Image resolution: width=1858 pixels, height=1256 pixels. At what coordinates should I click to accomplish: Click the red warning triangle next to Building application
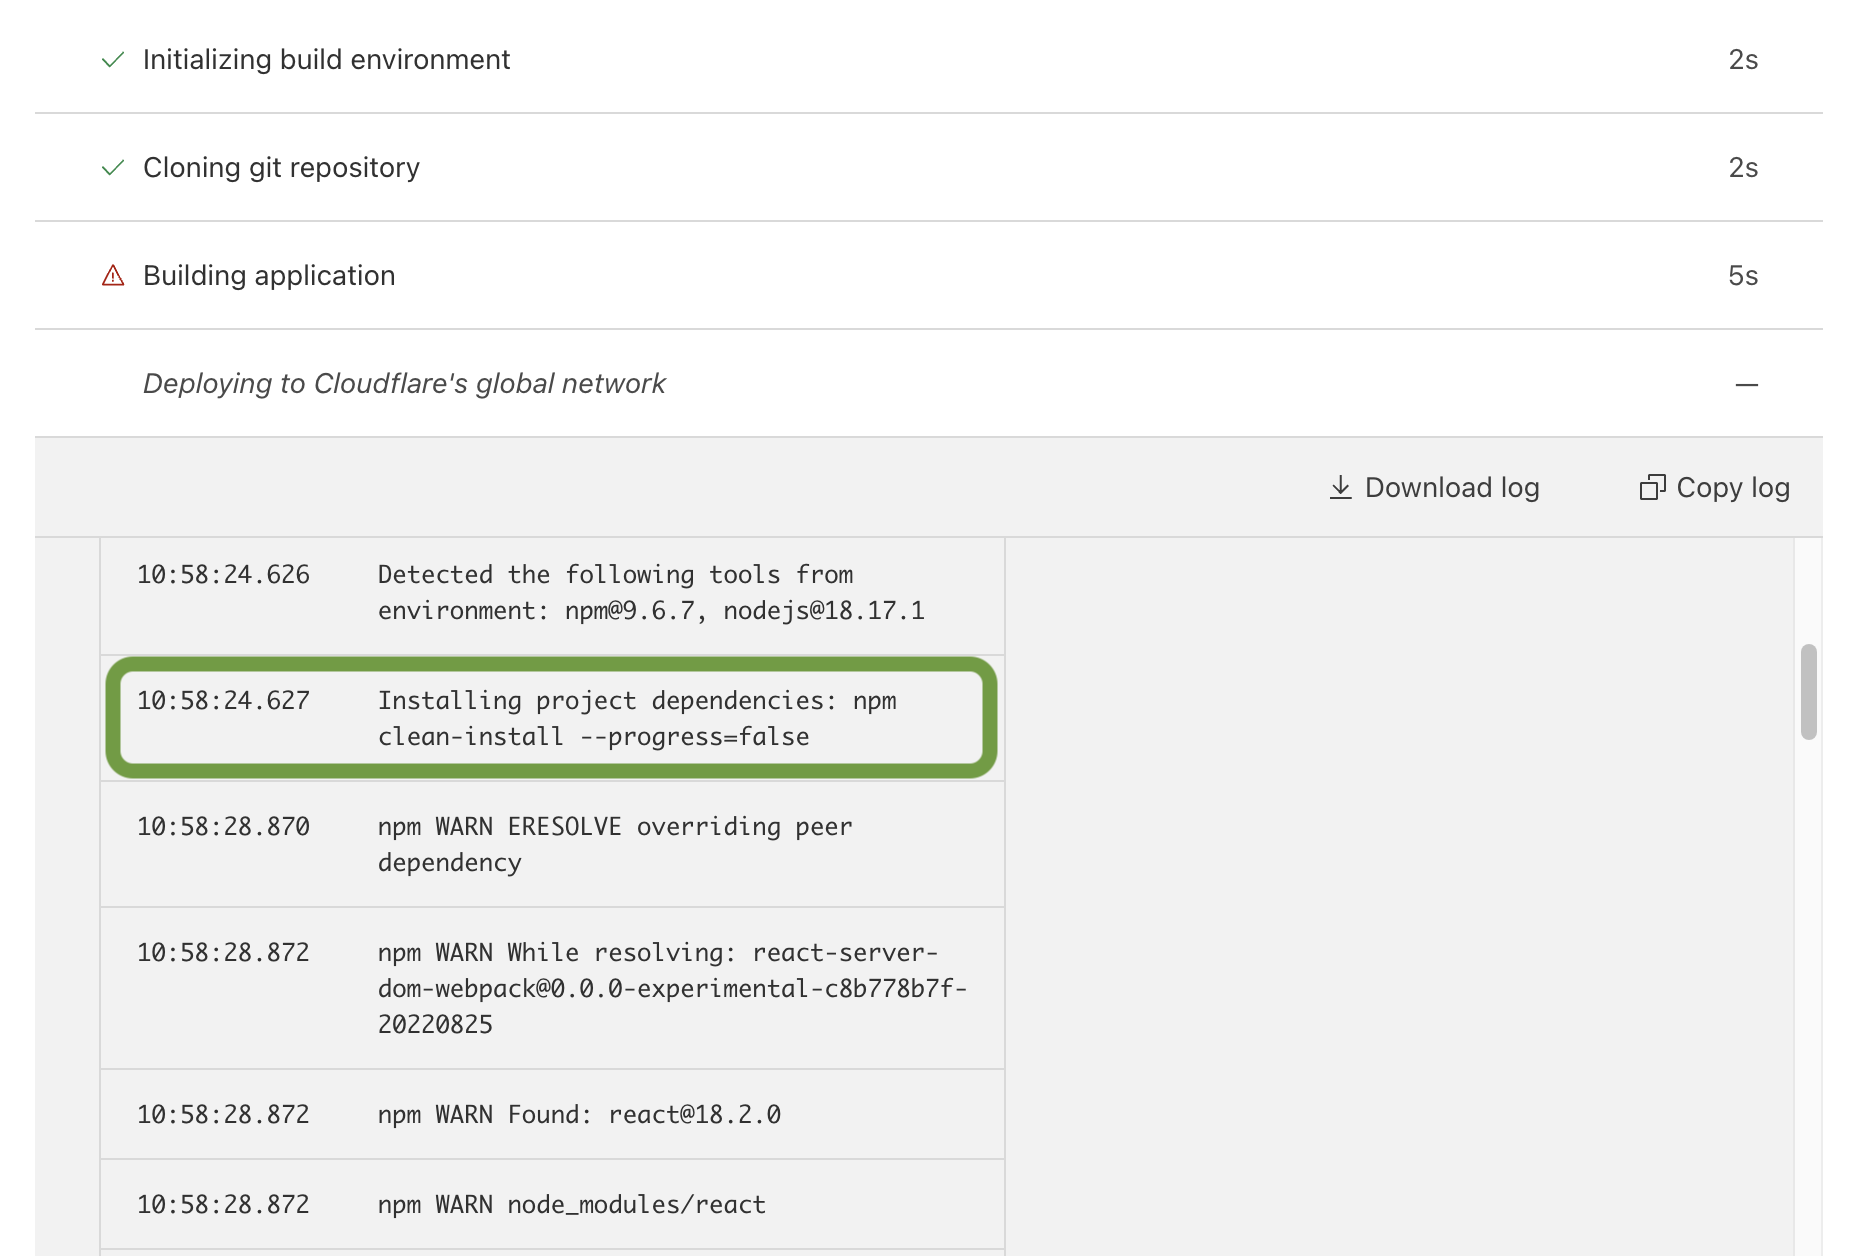pos(112,275)
